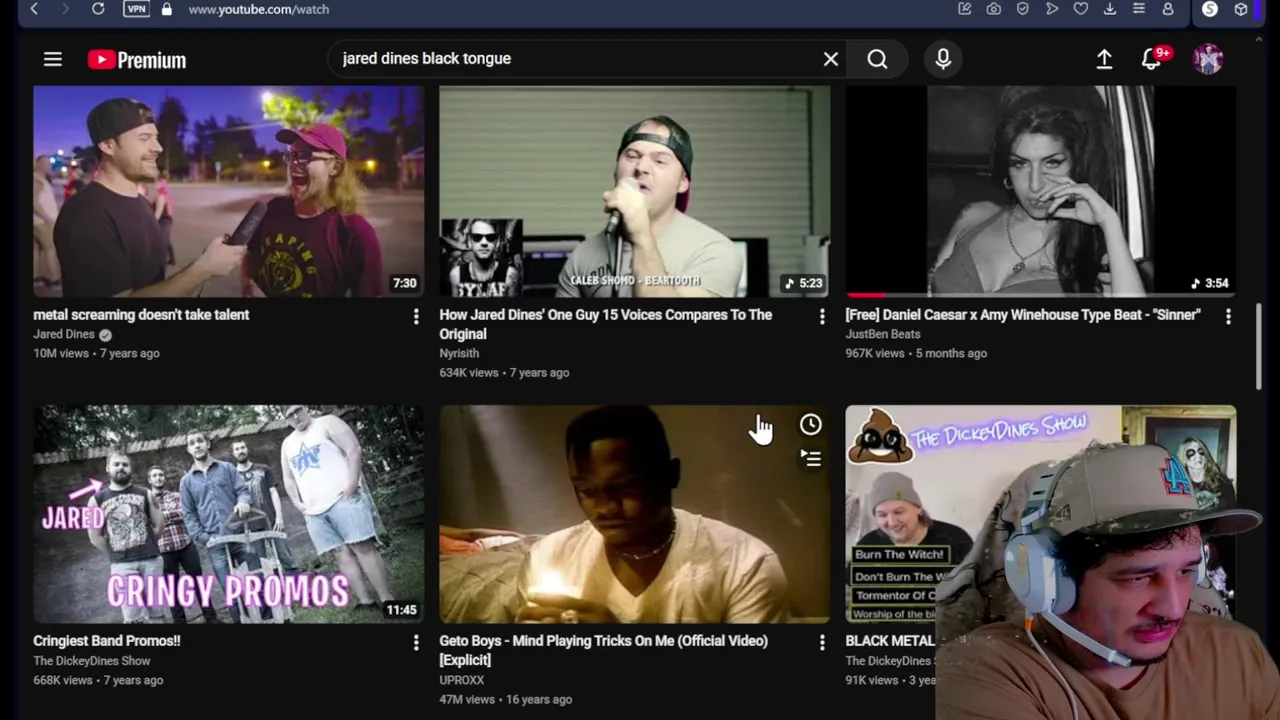
Task: Open options menu for 'metal screaming' video
Action: tap(416, 316)
